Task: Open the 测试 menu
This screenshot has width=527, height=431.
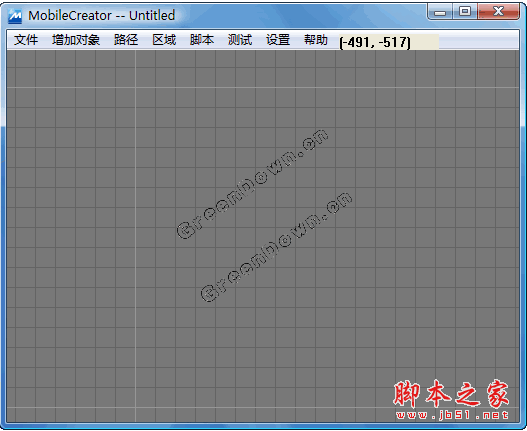Action: coord(240,40)
